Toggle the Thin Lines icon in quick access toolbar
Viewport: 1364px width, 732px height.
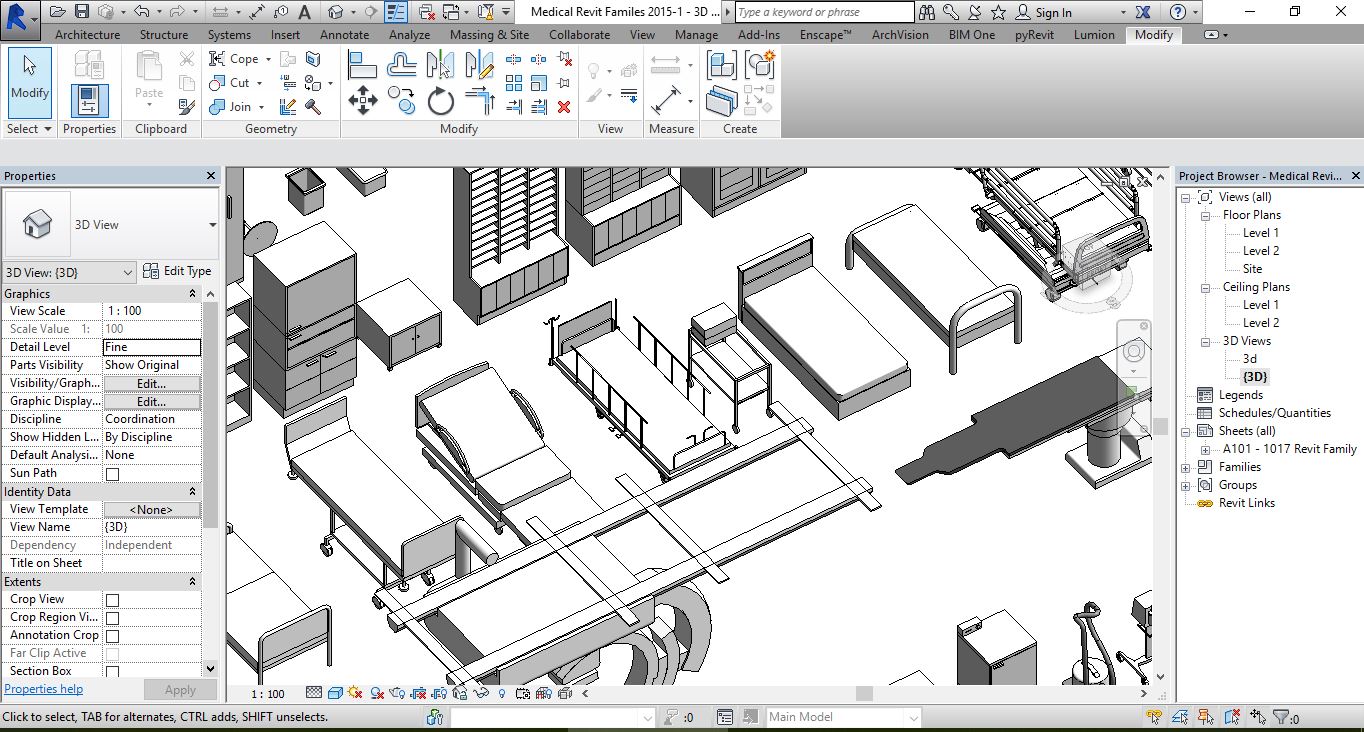coord(397,12)
